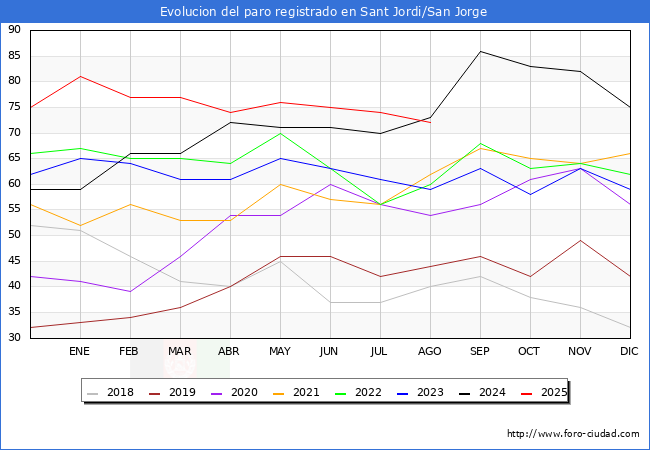Image resolution: width=650 pixels, height=450 pixels.
Task: Click the ABR month axis label
Action: [x=229, y=351]
